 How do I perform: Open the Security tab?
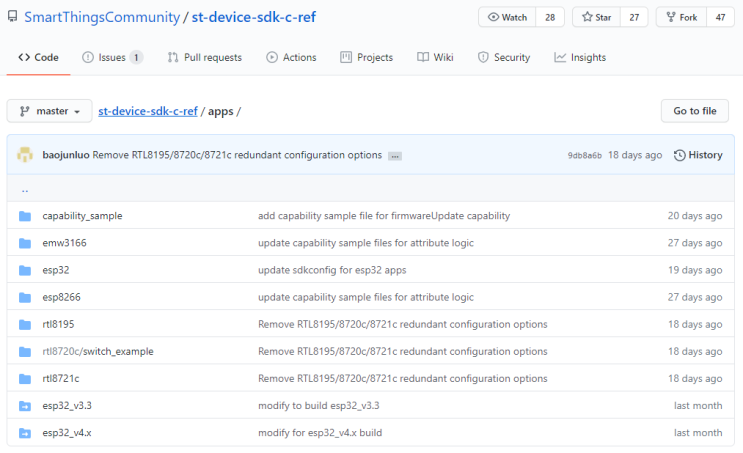504,57
